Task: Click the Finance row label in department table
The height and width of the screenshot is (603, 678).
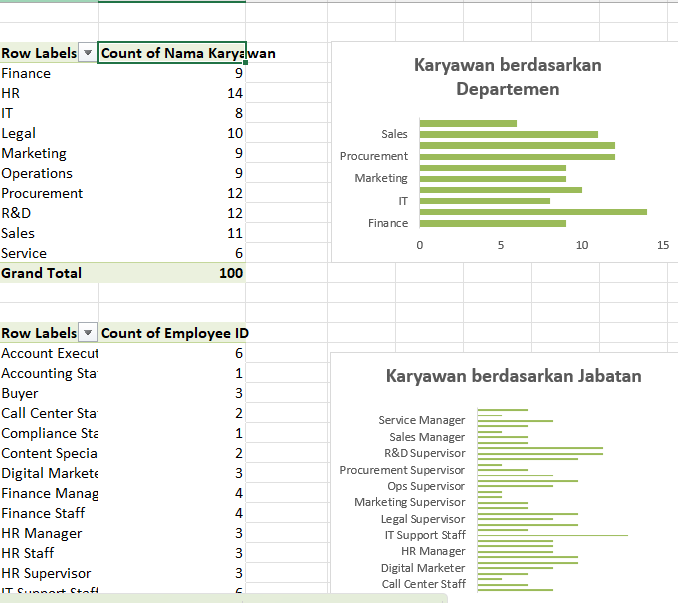Action: click(26, 73)
